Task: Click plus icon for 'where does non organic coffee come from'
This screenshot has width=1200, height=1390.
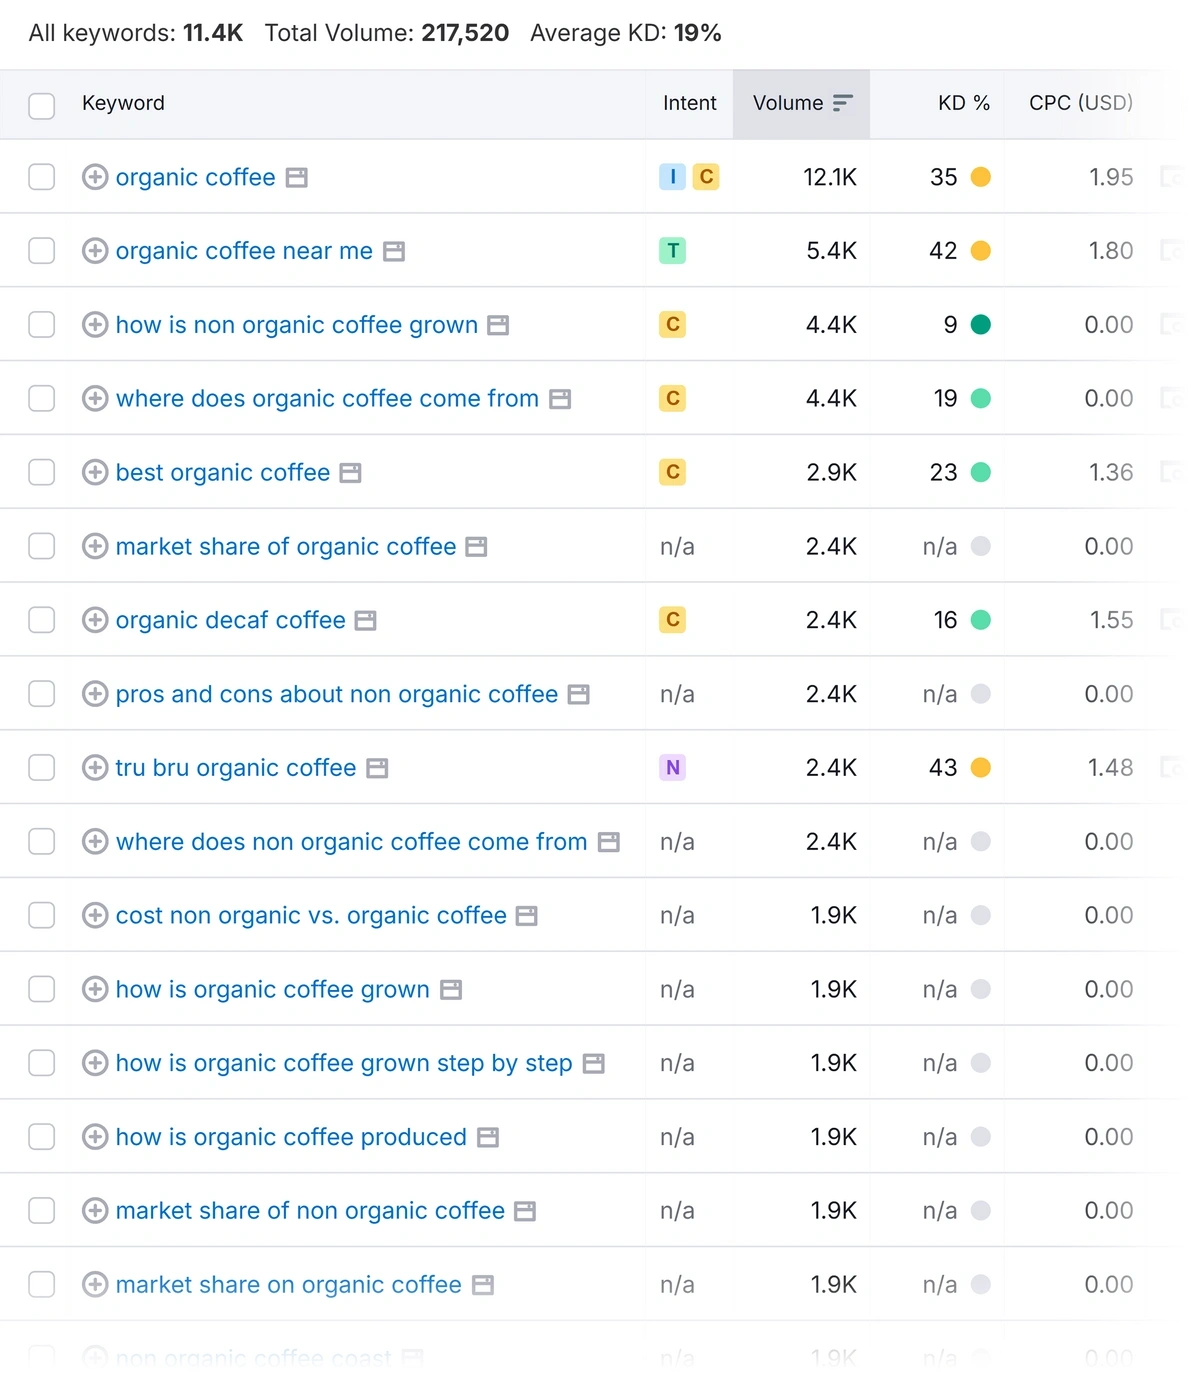Action: click(x=95, y=841)
